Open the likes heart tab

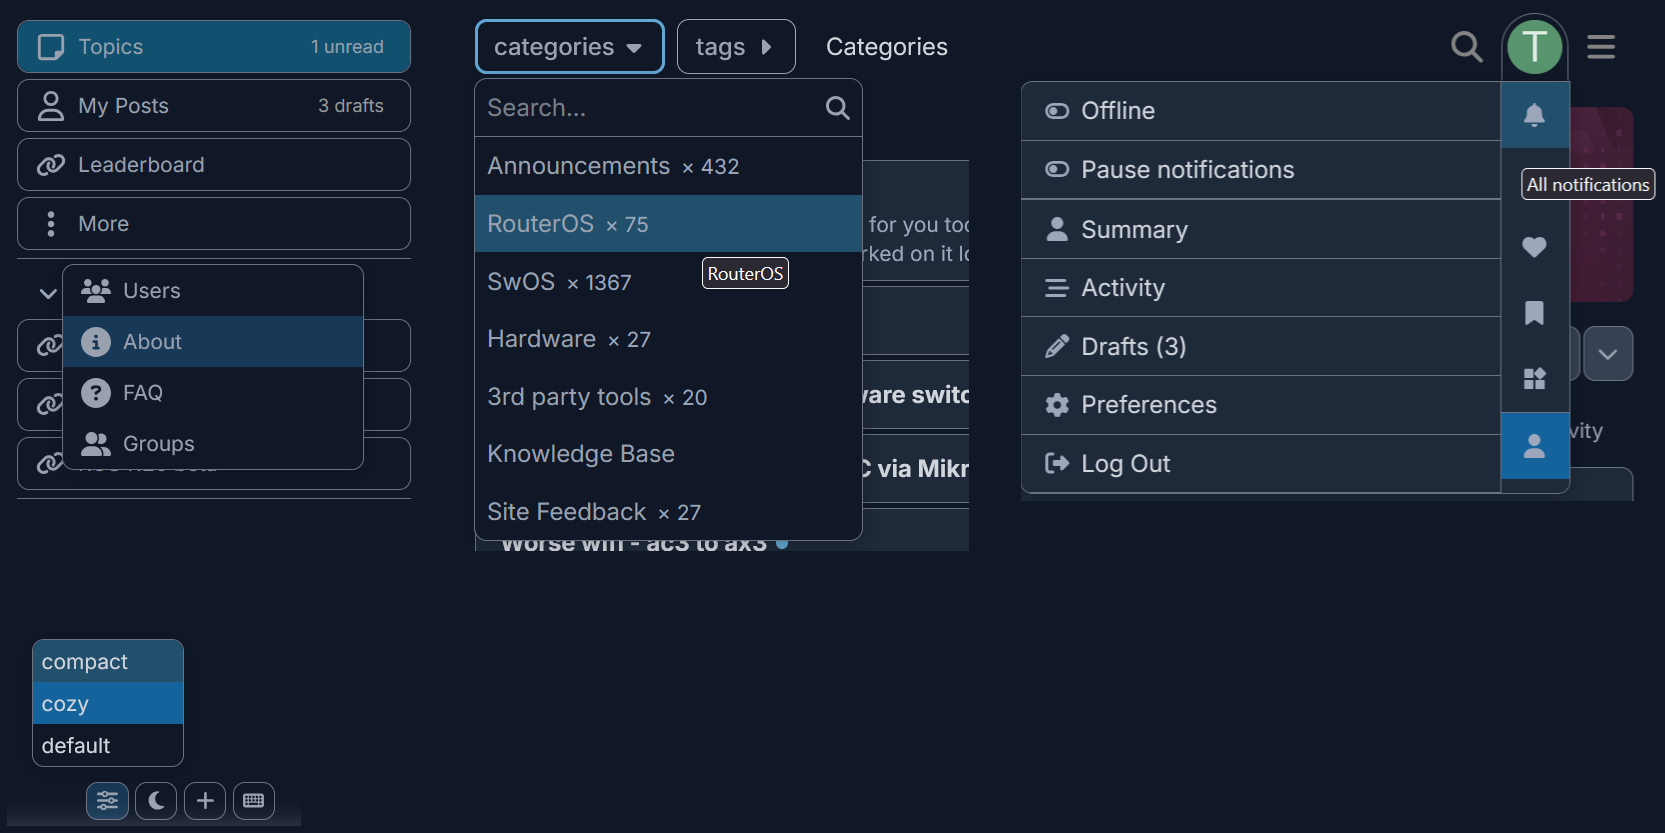1534,247
